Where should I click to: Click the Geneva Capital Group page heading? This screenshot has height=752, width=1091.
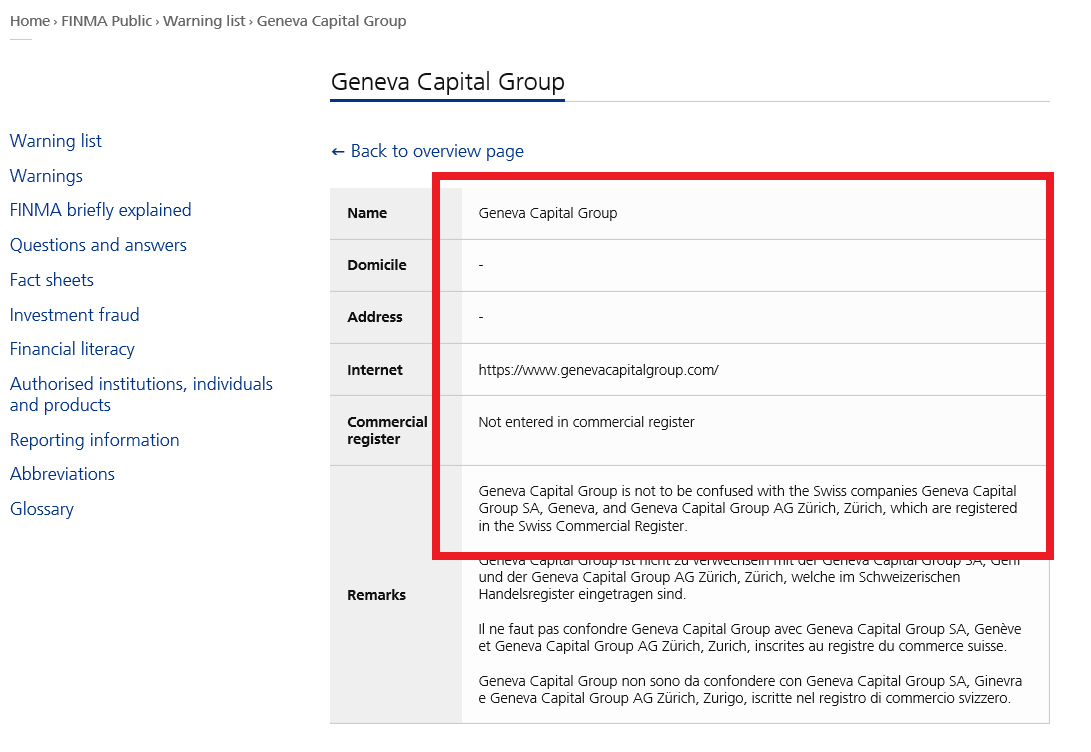click(447, 82)
